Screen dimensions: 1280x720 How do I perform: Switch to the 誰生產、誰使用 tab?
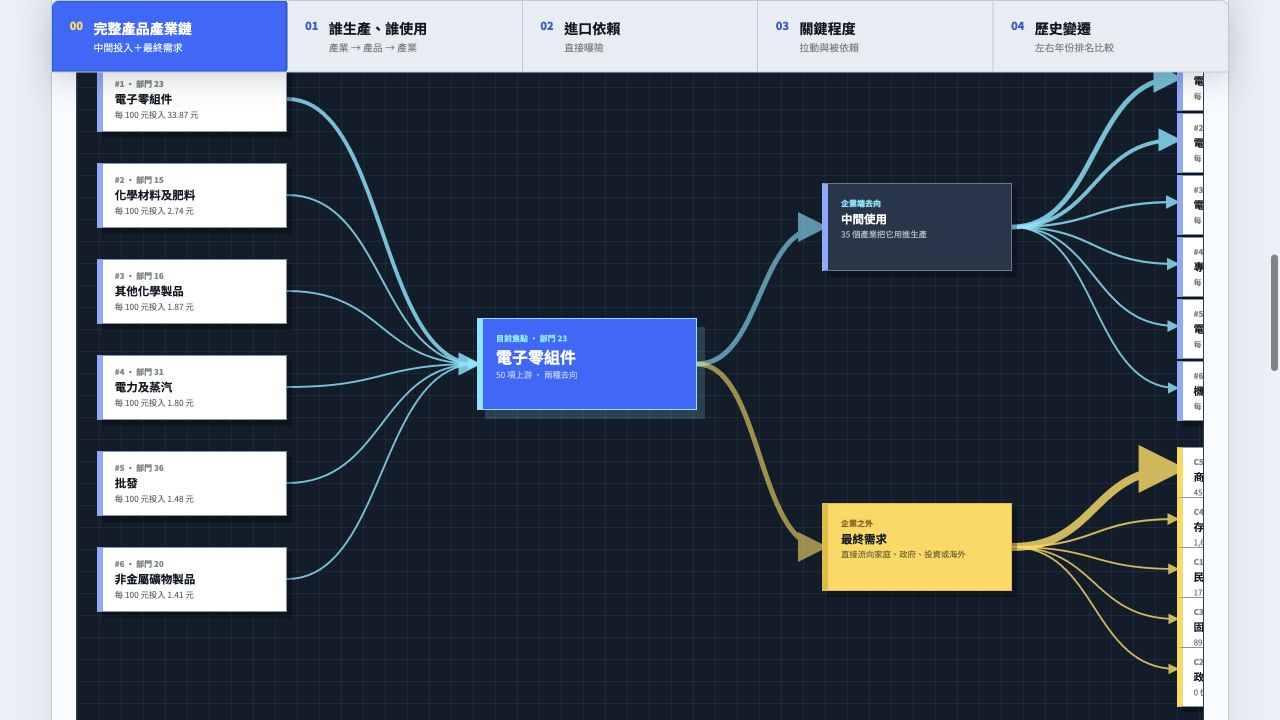[404, 37]
